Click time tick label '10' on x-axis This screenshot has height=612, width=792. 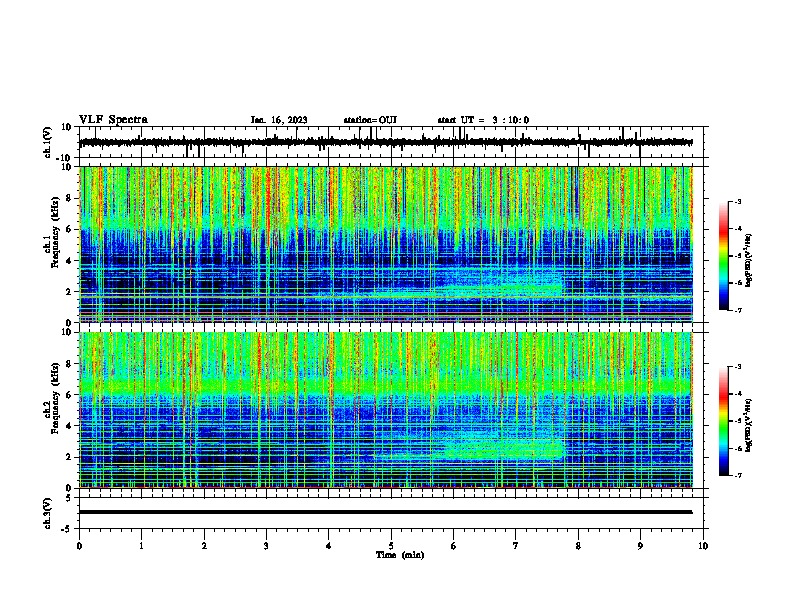703,545
